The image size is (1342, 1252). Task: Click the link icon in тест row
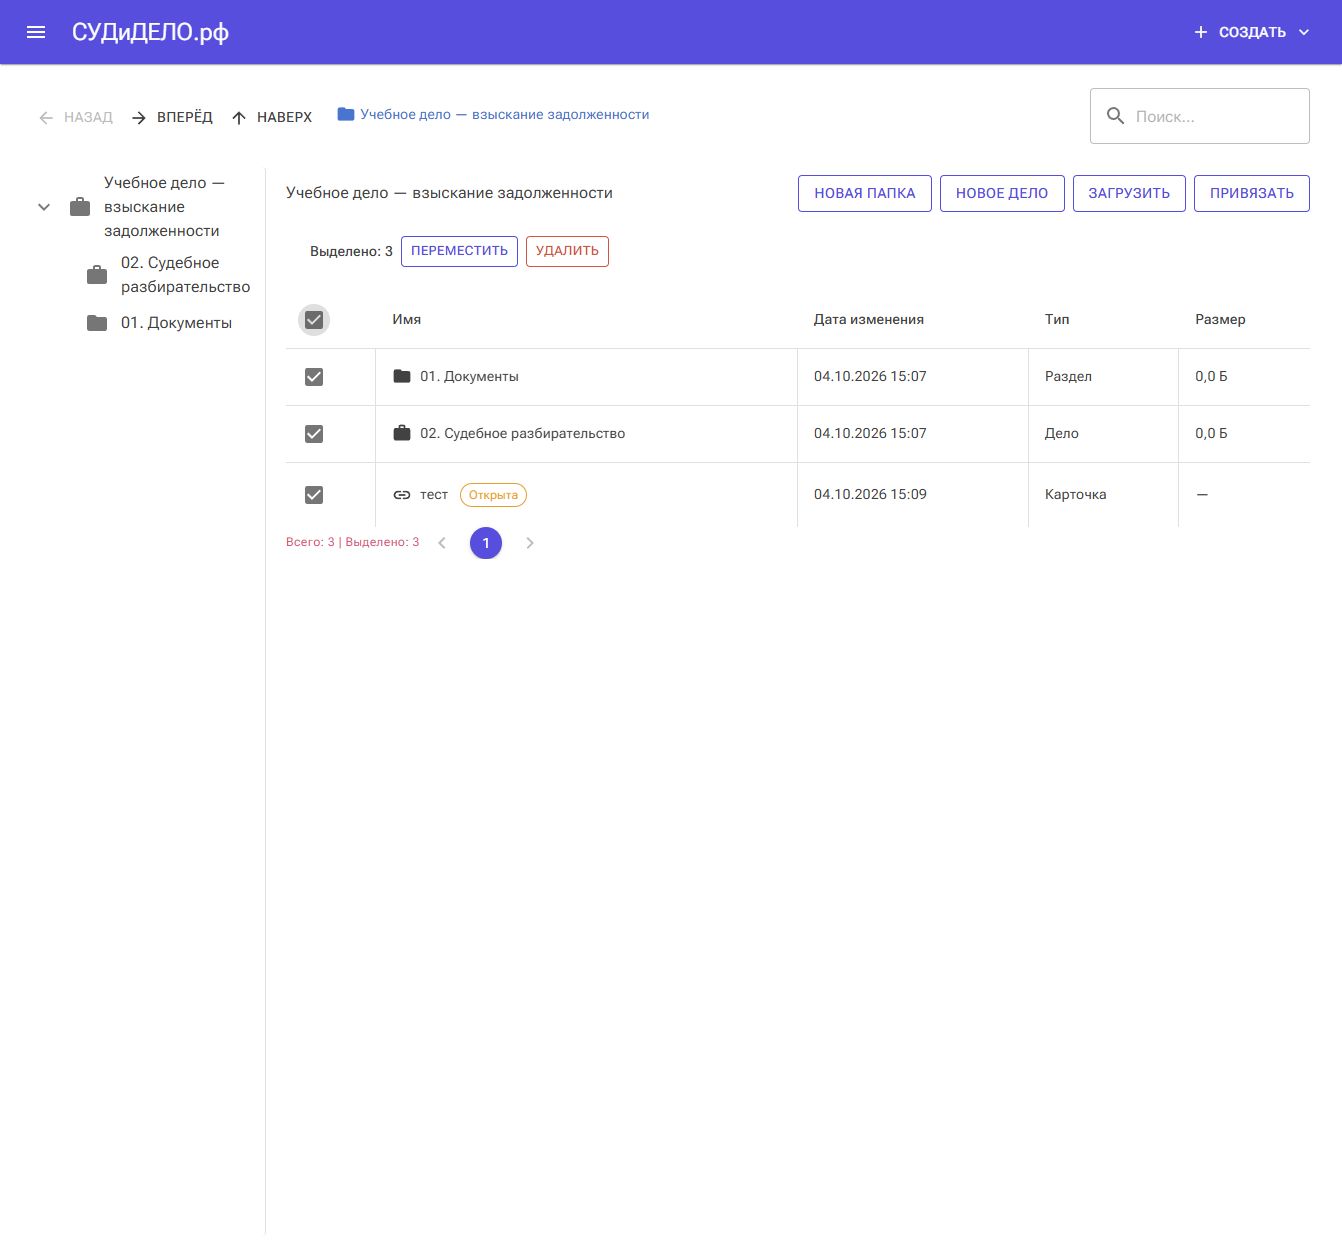402,495
